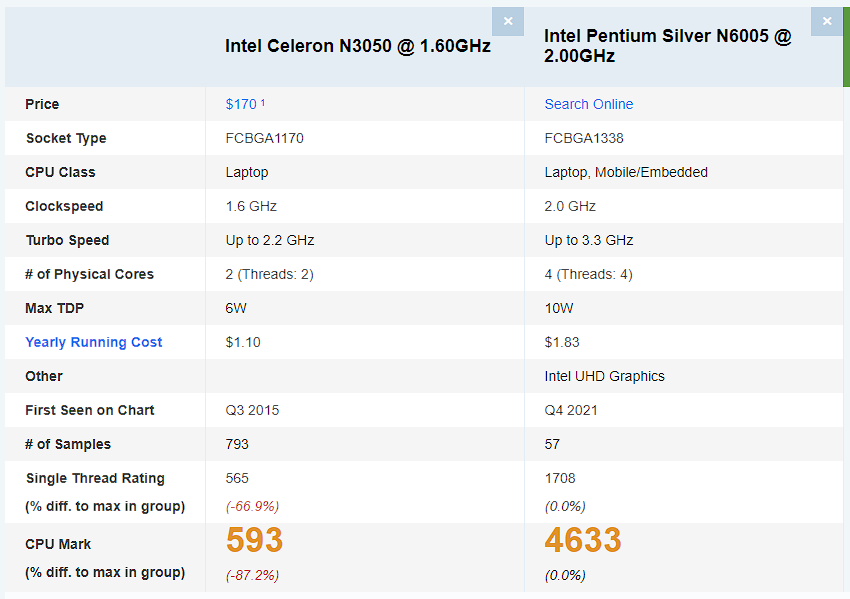Click the # of Physical Cores label
This screenshot has height=599, width=850.
(89, 274)
